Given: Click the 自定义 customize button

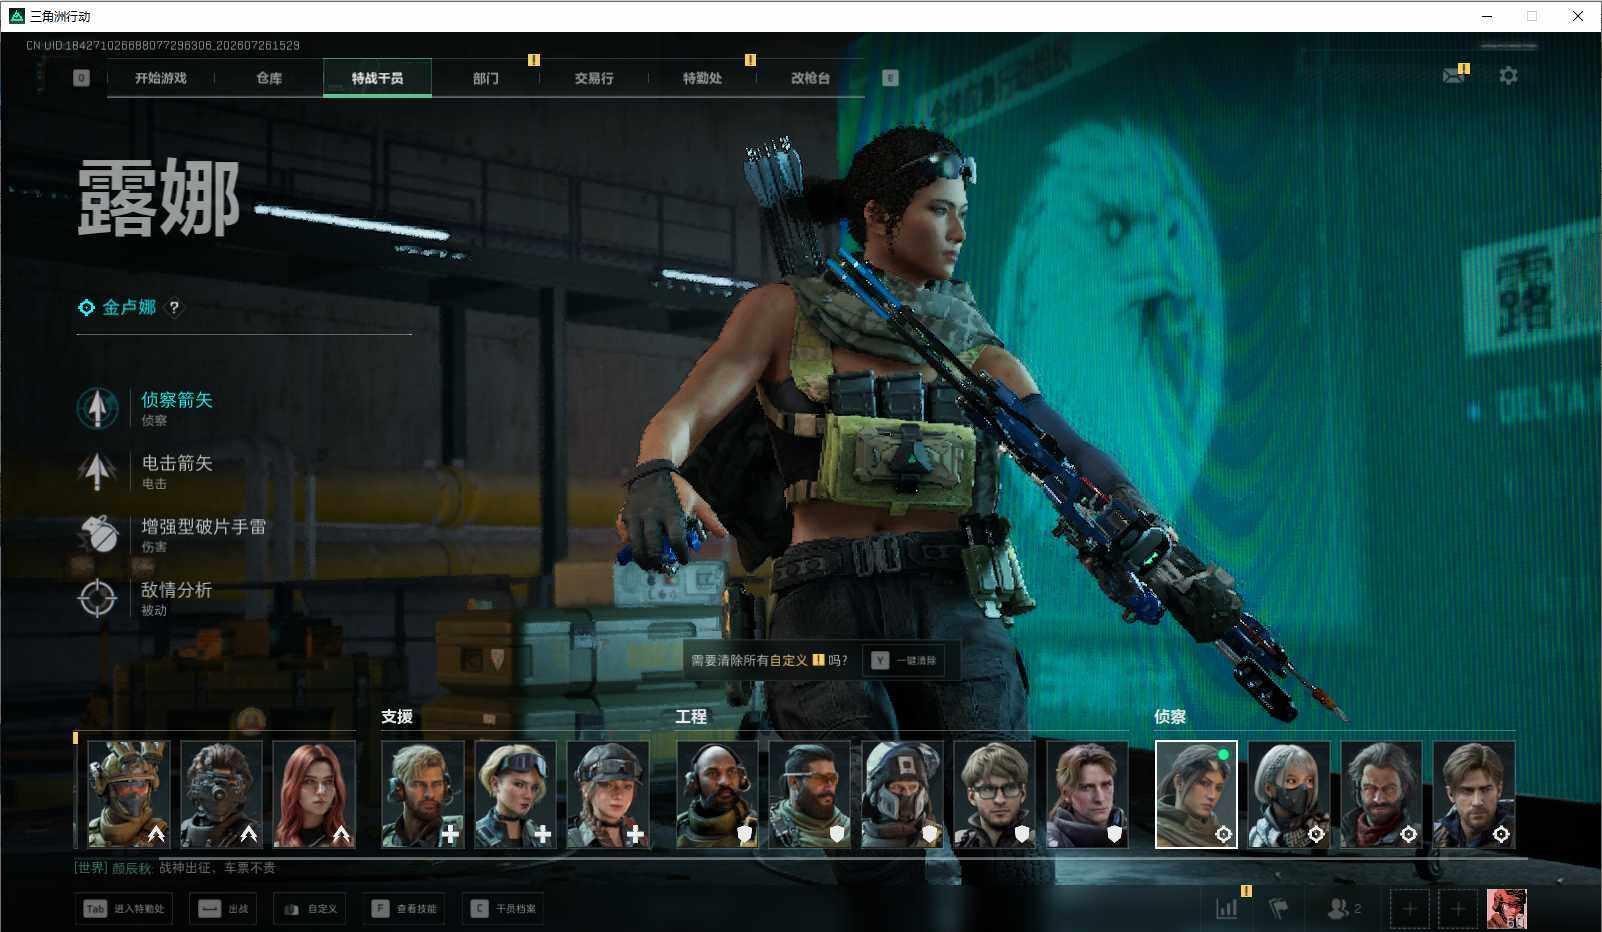Looking at the screenshot, I should [x=310, y=909].
